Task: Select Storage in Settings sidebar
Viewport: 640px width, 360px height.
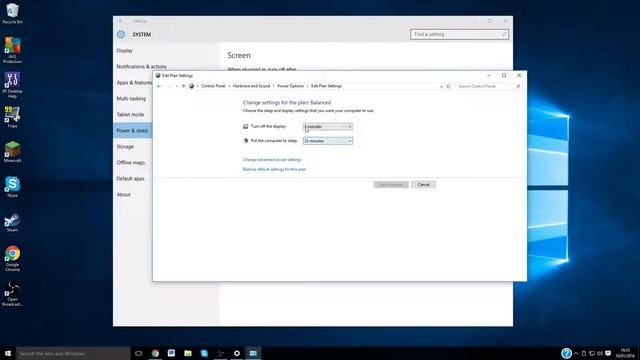Action: pos(125,147)
